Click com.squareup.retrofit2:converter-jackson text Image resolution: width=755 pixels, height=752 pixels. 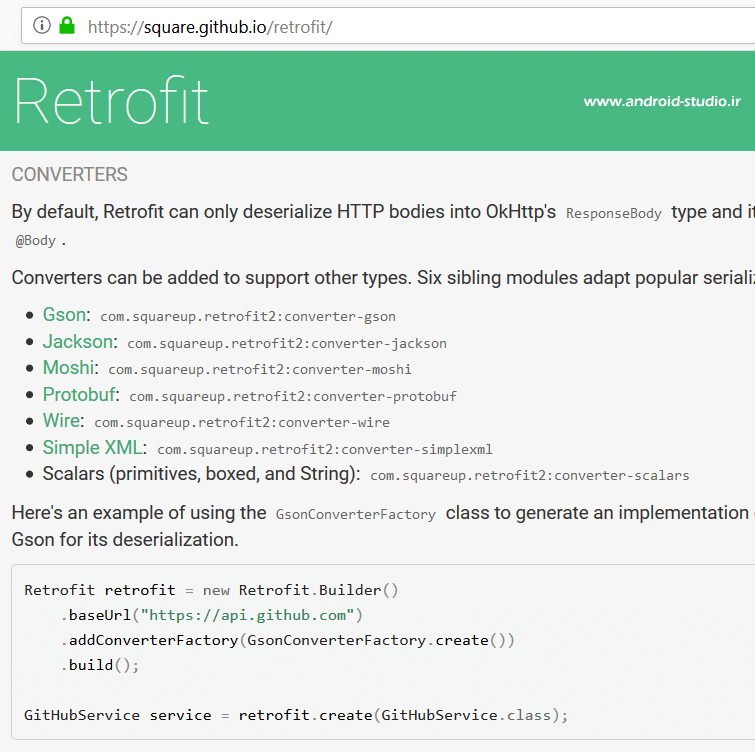coord(287,344)
